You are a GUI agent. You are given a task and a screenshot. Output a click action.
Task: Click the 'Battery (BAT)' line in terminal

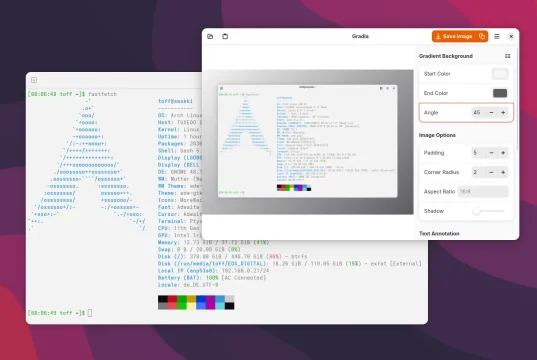[x=212, y=278]
